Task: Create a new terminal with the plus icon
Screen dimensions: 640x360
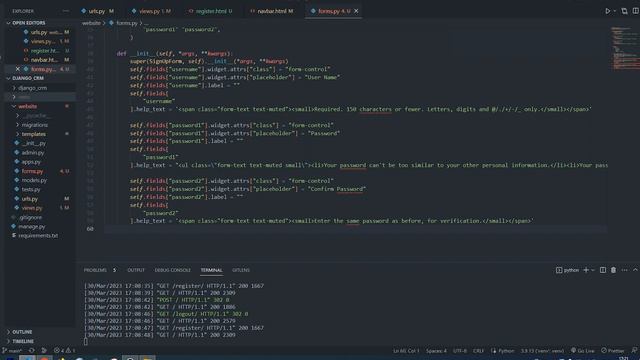Action: click(586, 270)
